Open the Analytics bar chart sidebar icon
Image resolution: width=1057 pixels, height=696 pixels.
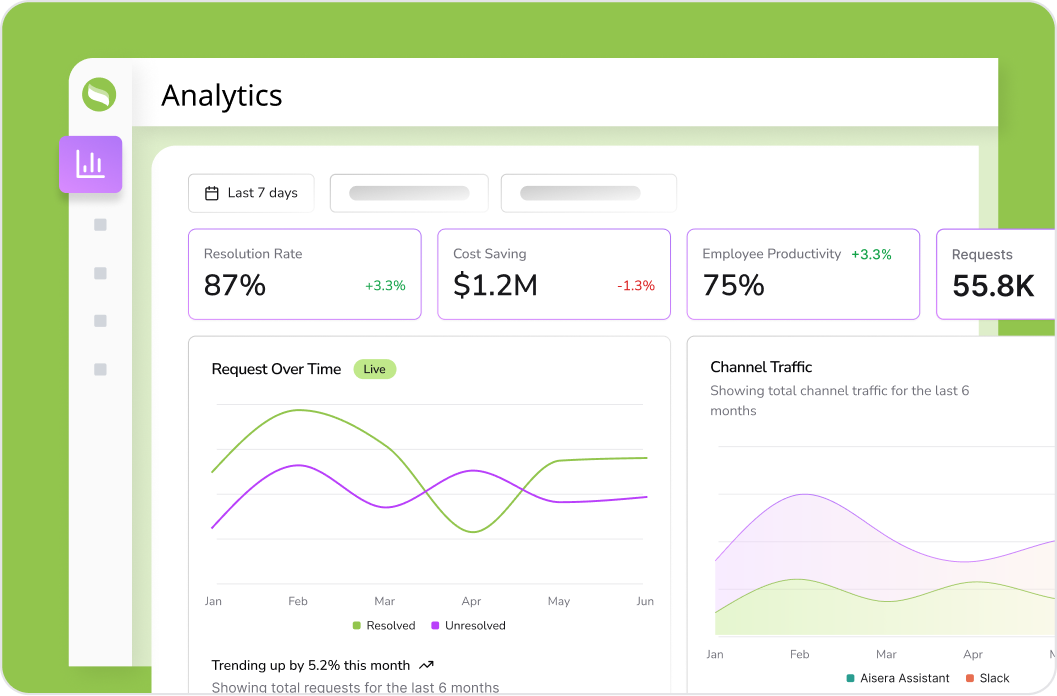point(91,164)
